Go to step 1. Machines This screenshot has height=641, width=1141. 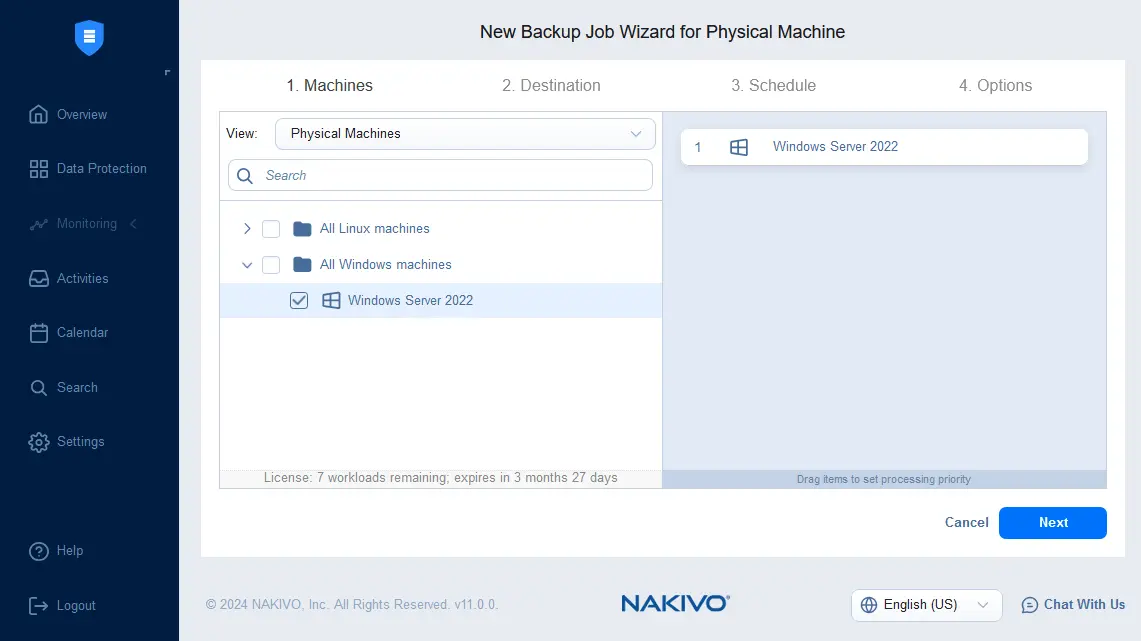click(x=330, y=85)
